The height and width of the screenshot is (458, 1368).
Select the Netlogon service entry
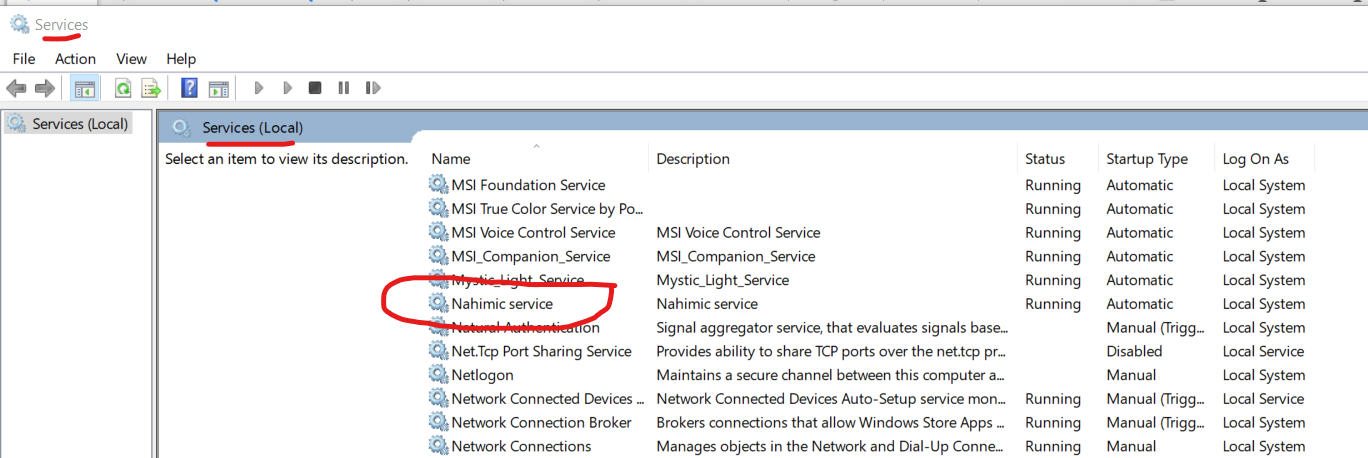482,375
